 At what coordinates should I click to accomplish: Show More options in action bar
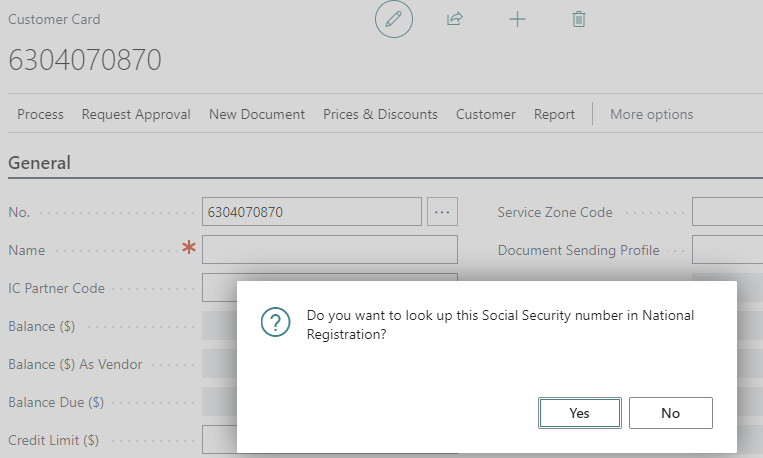point(652,114)
